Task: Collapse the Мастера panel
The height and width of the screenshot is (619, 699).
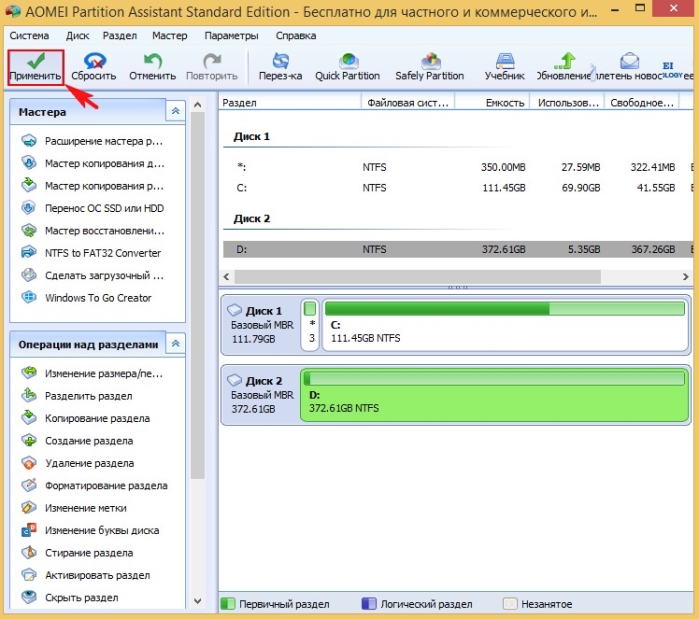Action: (x=176, y=111)
